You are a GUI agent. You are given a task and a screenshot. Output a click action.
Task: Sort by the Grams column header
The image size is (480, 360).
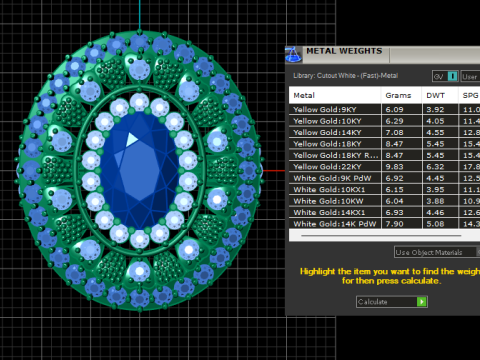click(401, 95)
